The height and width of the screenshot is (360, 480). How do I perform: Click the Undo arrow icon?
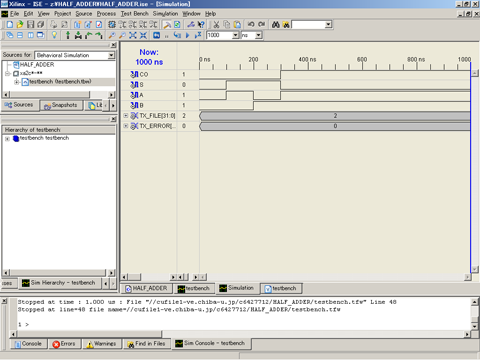[251, 24]
